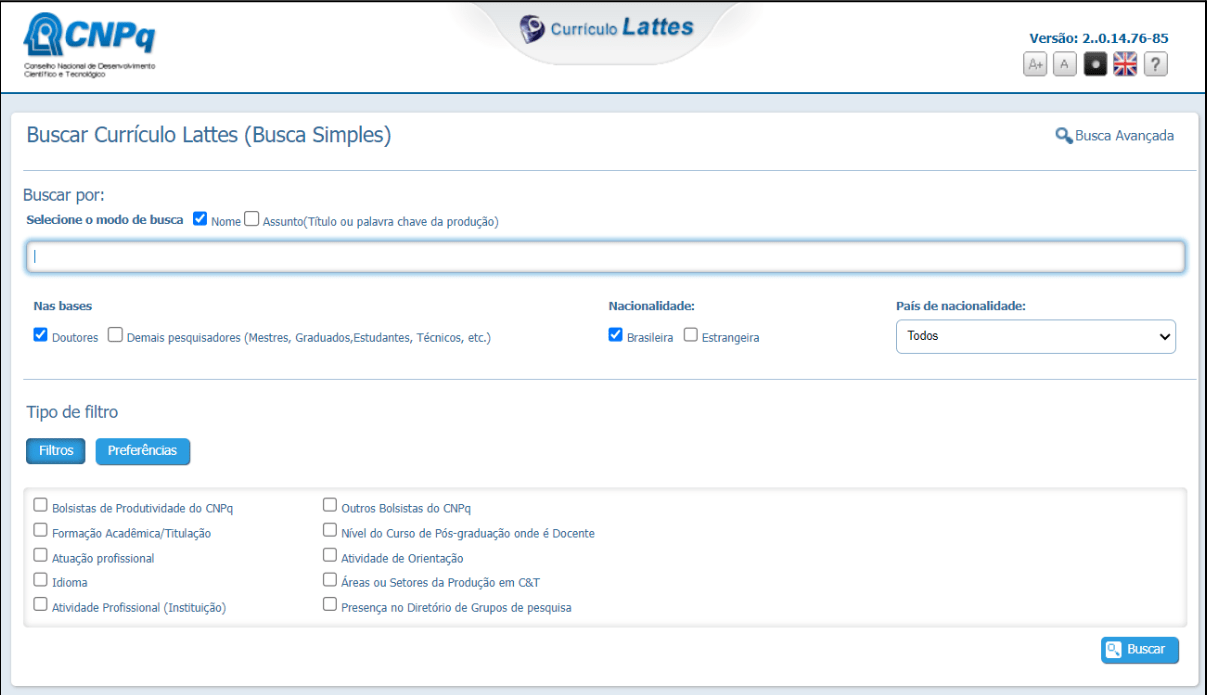Click the Buscar Currículo Lattes heading
The width and height of the screenshot is (1207, 695).
(209, 136)
